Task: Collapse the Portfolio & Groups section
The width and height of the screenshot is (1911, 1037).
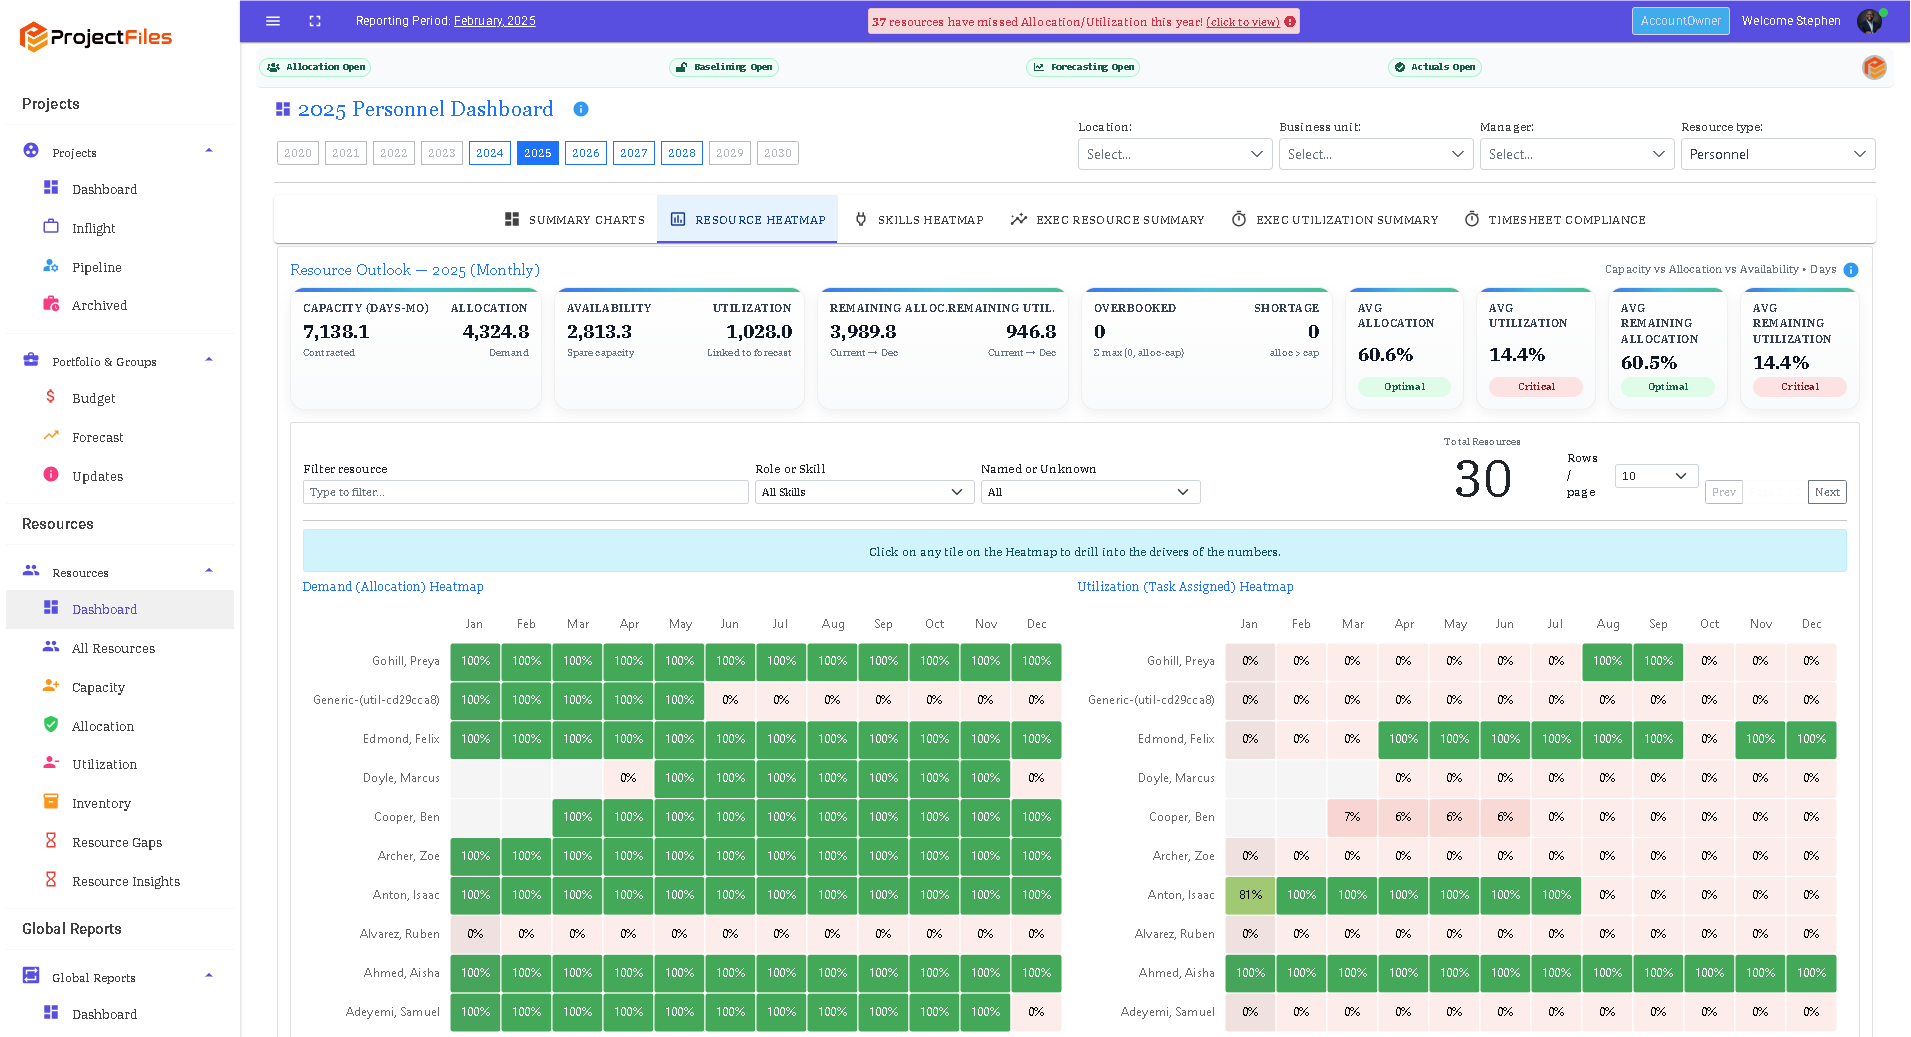Action: click(209, 360)
